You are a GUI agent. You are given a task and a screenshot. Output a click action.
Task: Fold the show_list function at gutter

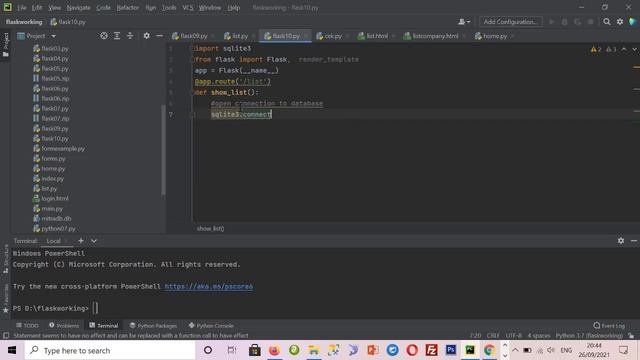pos(192,93)
